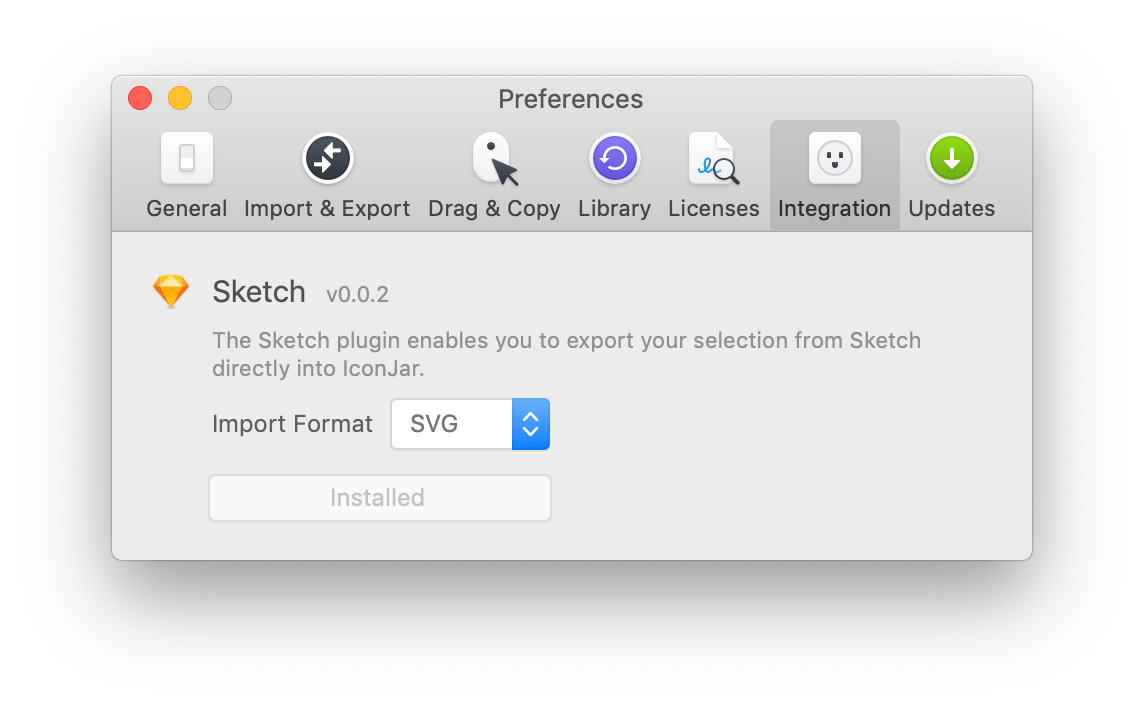
Task: Click the Sketch diamond logo
Action: pos(171,291)
